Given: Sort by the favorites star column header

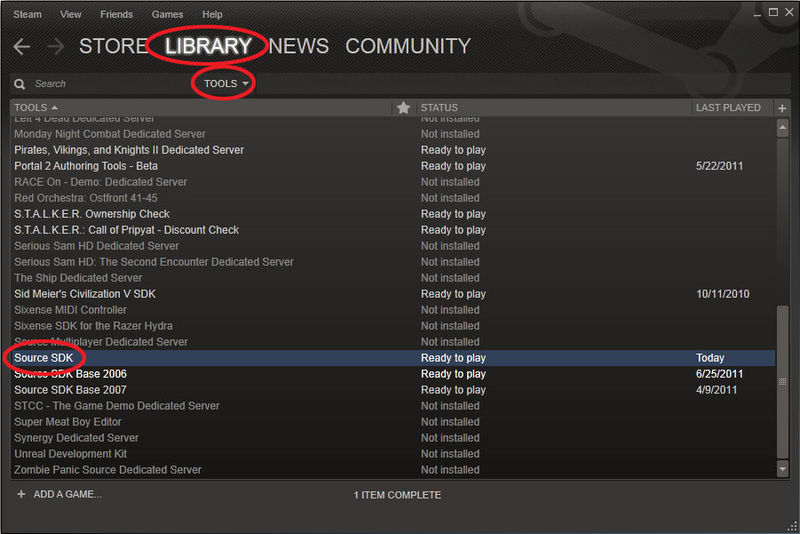Looking at the screenshot, I should pyautogui.click(x=403, y=108).
